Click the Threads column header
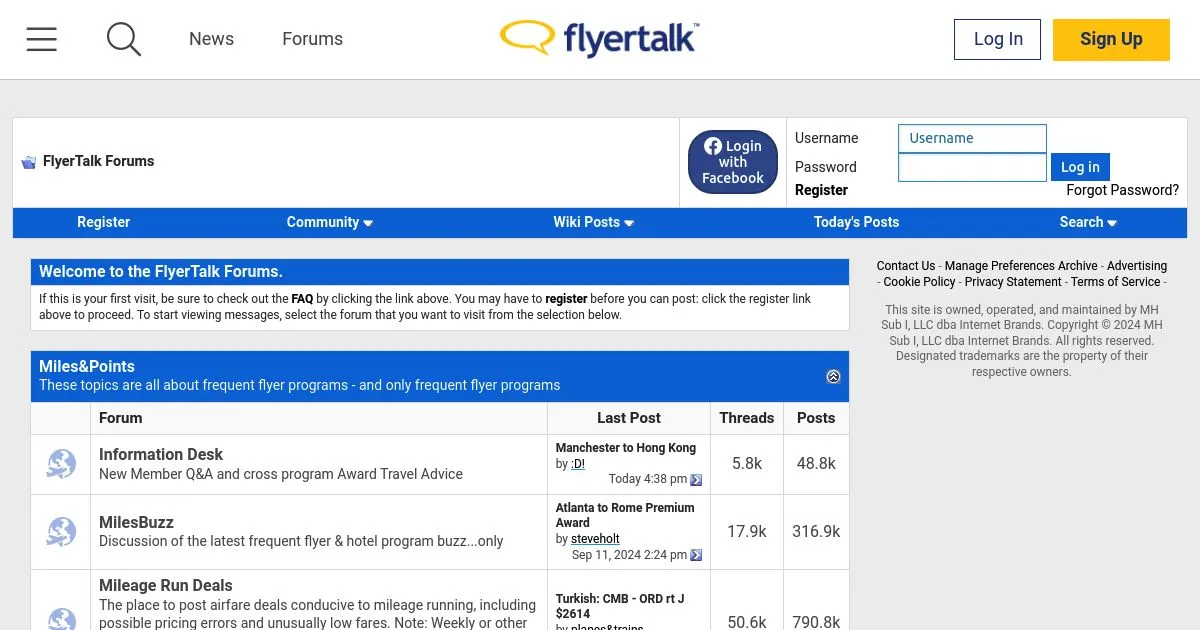This screenshot has width=1200, height=630. 747,418
